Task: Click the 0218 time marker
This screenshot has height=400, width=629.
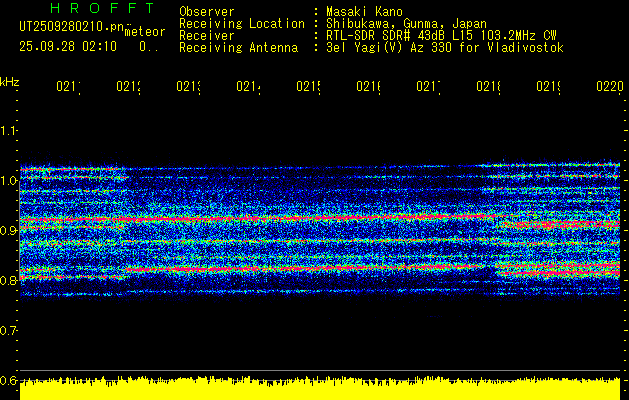Action: point(489,86)
